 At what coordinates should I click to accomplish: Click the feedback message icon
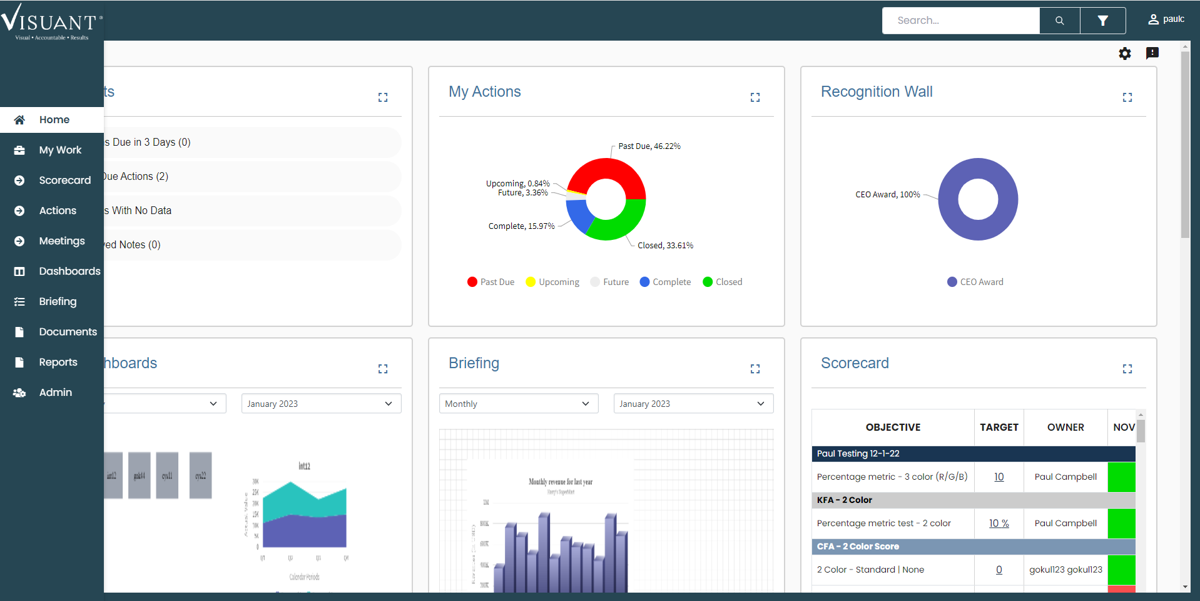tap(1152, 53)
